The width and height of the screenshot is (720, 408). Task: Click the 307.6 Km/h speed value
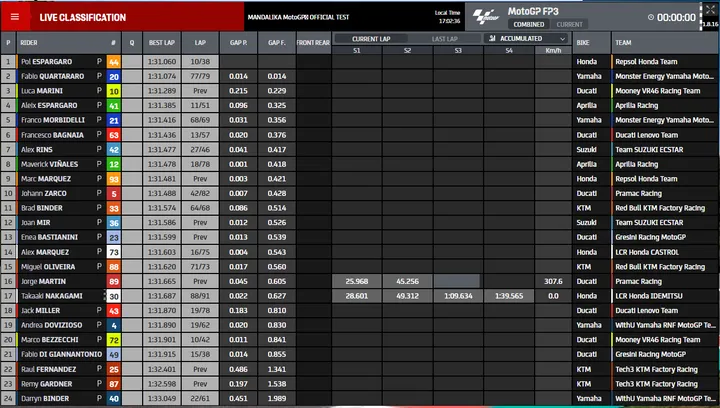pyautogui.click(x=553, y=281)
